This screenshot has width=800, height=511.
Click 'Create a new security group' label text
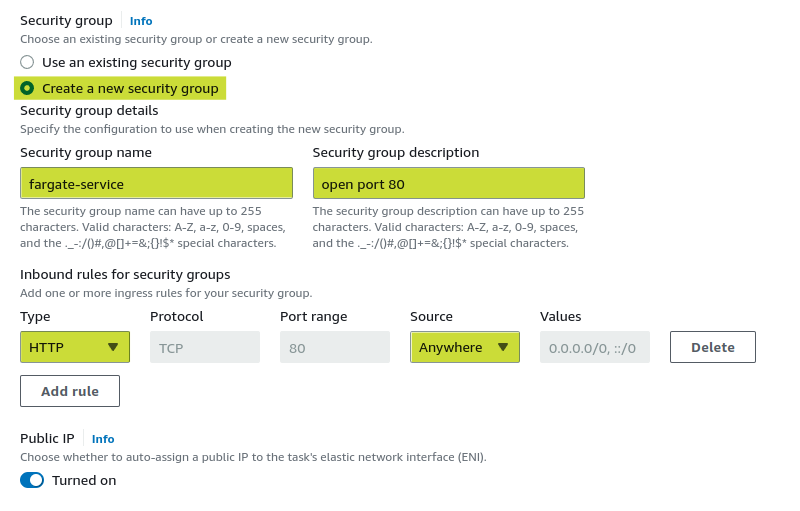[130, 89]
